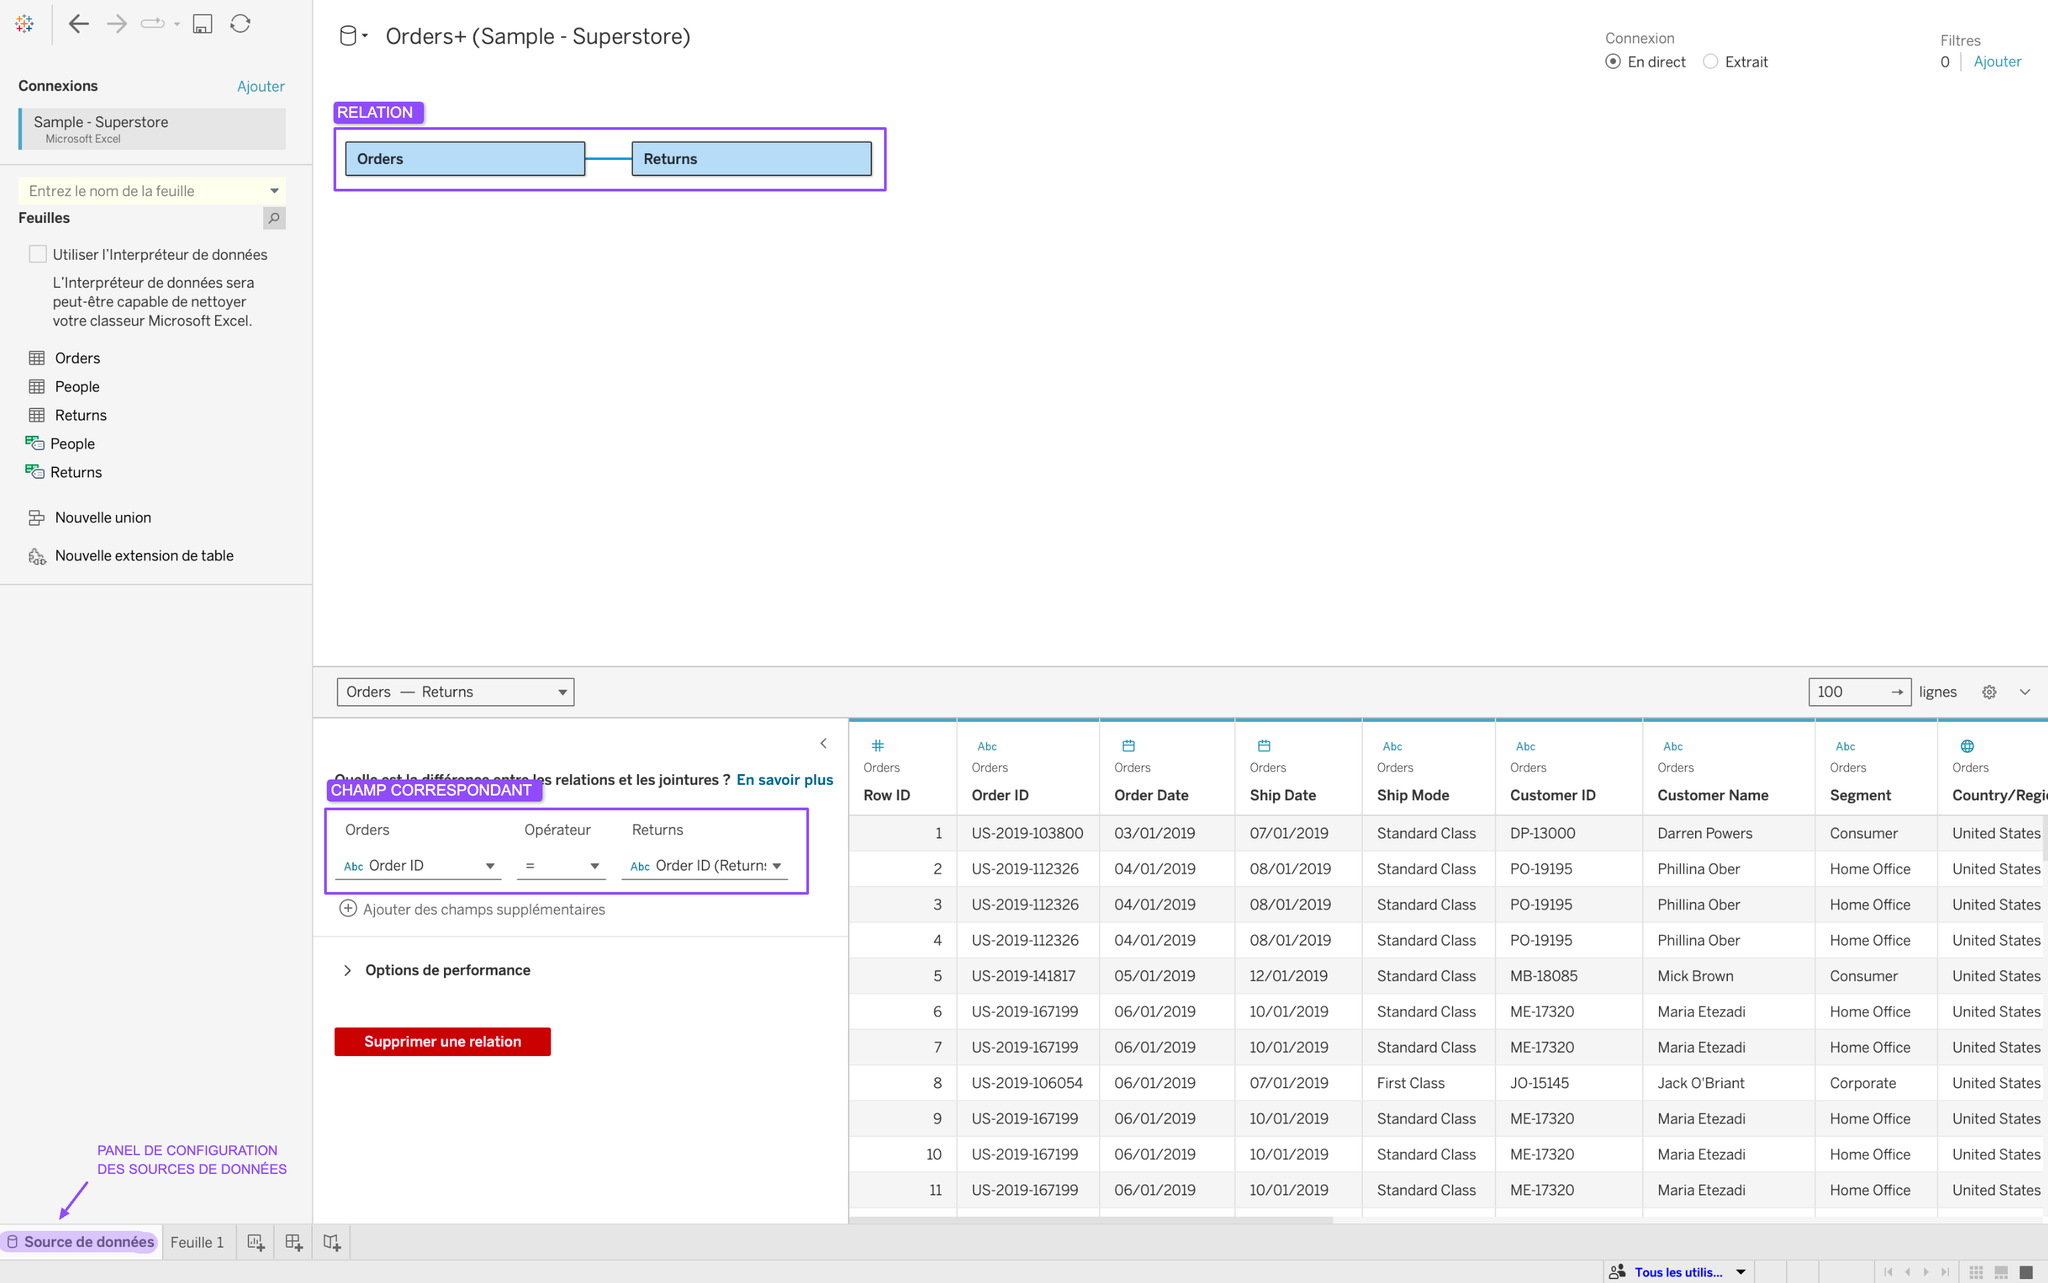This screenshot has width=2048, height=1283.
Task: Click the Order Date calendar type icon
Action: (x=1128, y=746)
